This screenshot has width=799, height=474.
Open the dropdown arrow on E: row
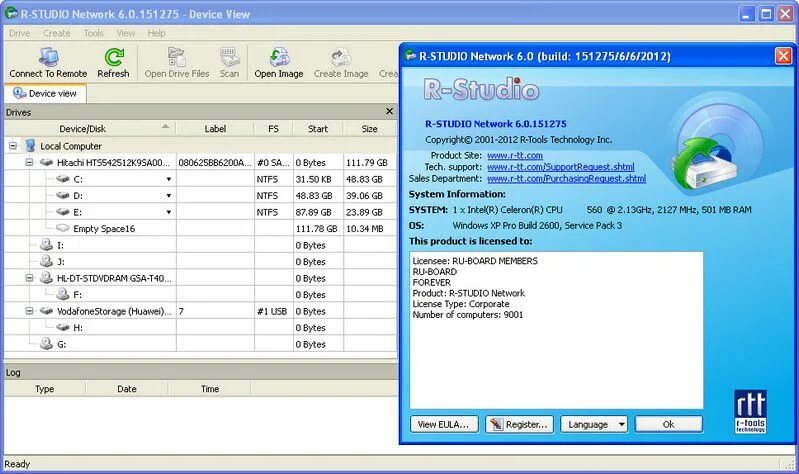pos(168,212)
